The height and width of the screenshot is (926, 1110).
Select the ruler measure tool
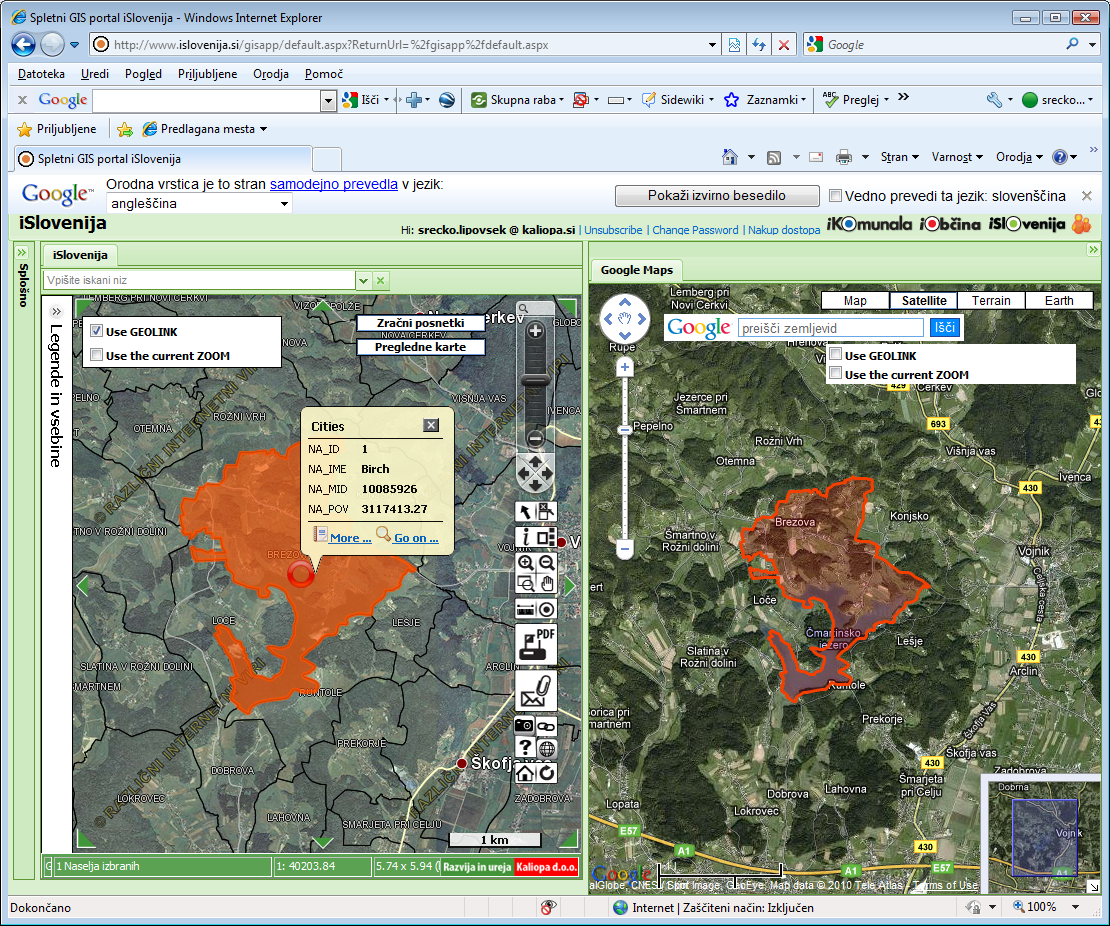coord(525,610)
